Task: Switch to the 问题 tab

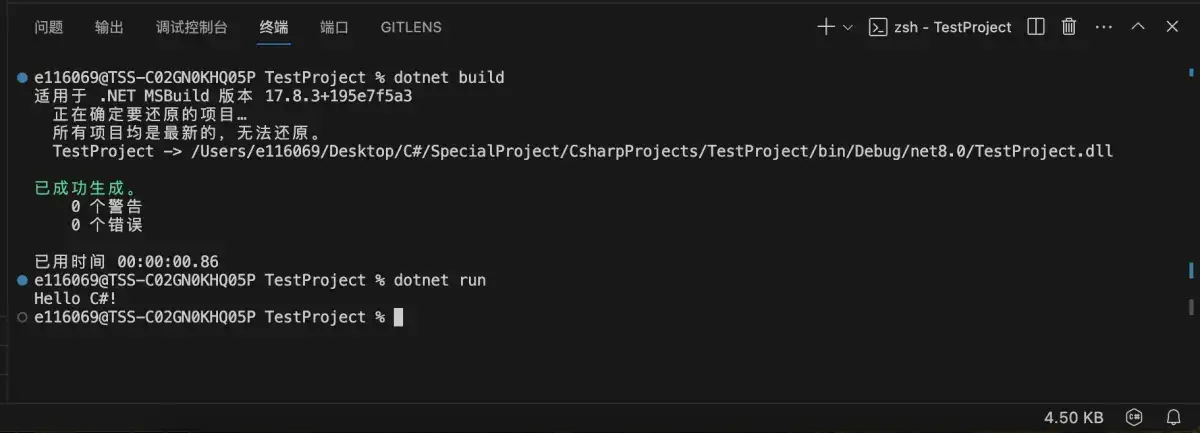Action: tap(49, 27)
